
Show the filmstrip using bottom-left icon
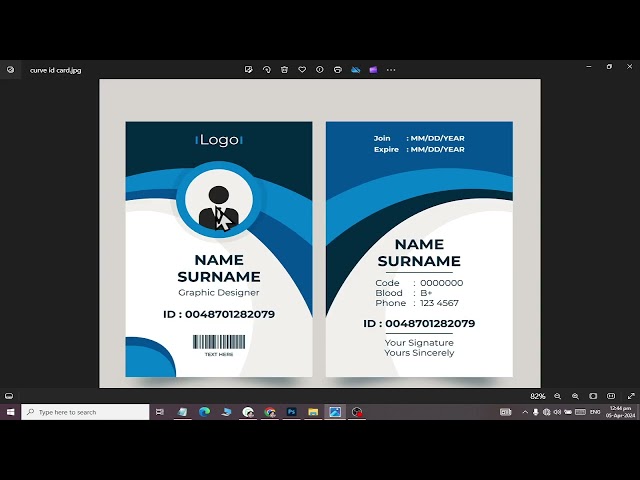click(x=9, y=396)
